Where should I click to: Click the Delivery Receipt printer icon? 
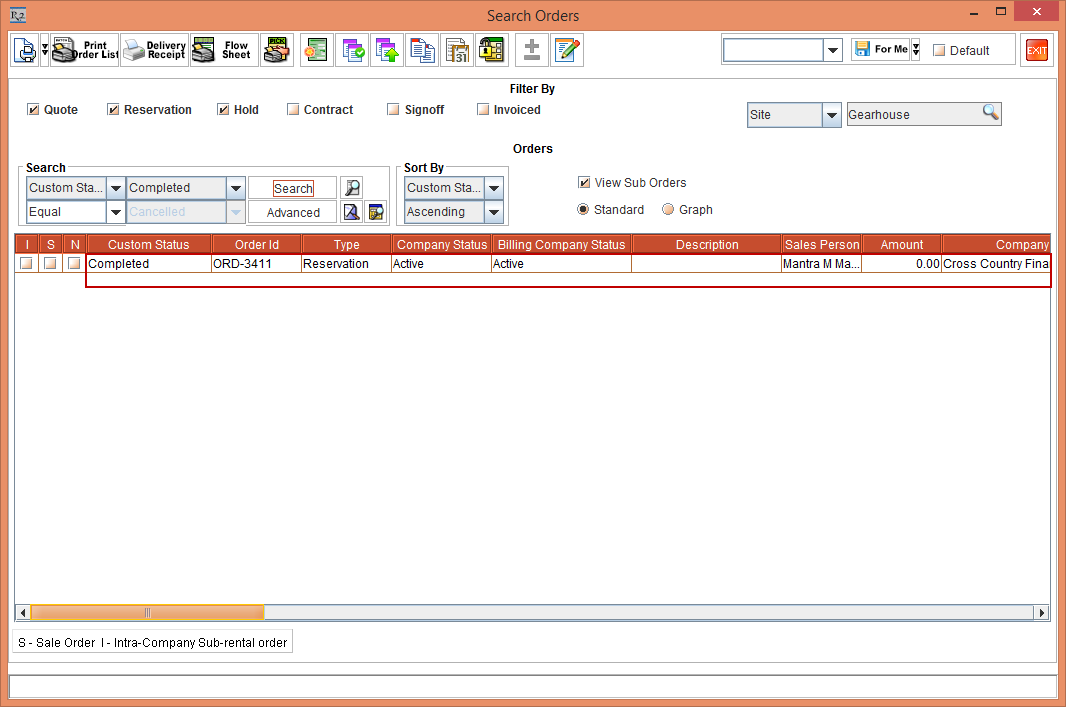[x=154, y=50]
